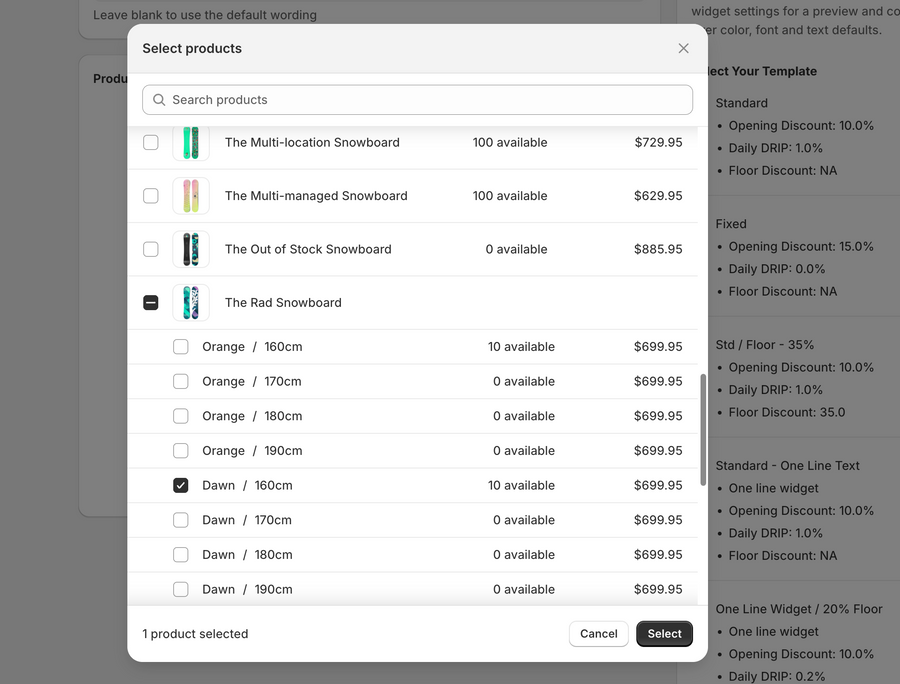Viewport: 900px width, 684px height.
Task: Click the product list scrollbar
Action: 702,430
